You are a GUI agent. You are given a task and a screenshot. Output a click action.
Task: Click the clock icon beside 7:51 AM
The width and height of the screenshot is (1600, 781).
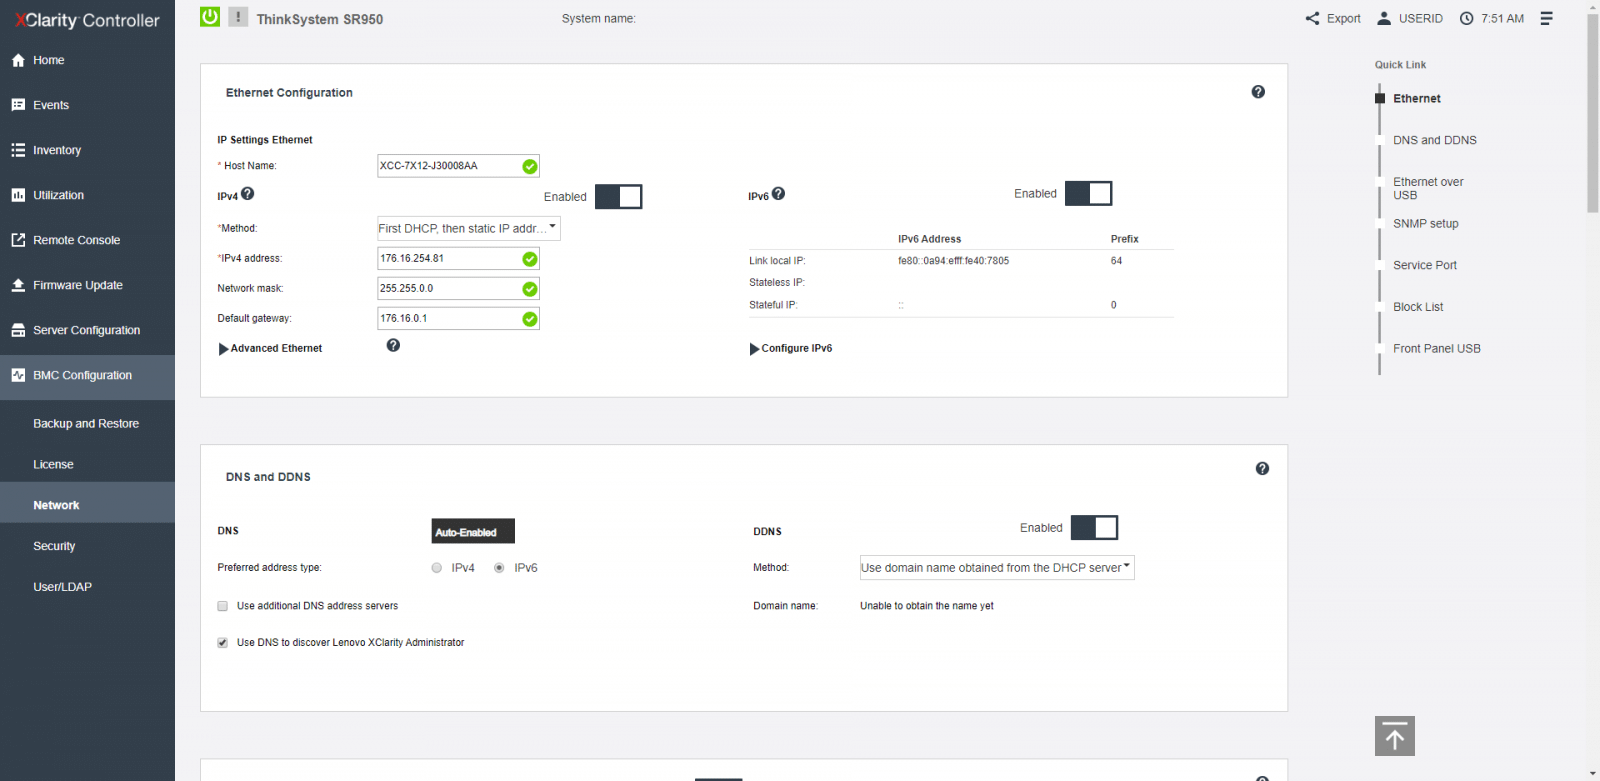pos(1467,18)
